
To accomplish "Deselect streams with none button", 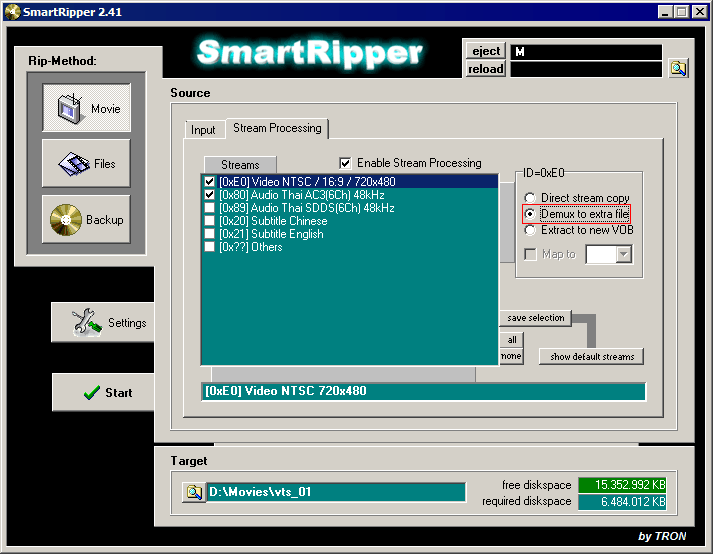I will point(511,356).
